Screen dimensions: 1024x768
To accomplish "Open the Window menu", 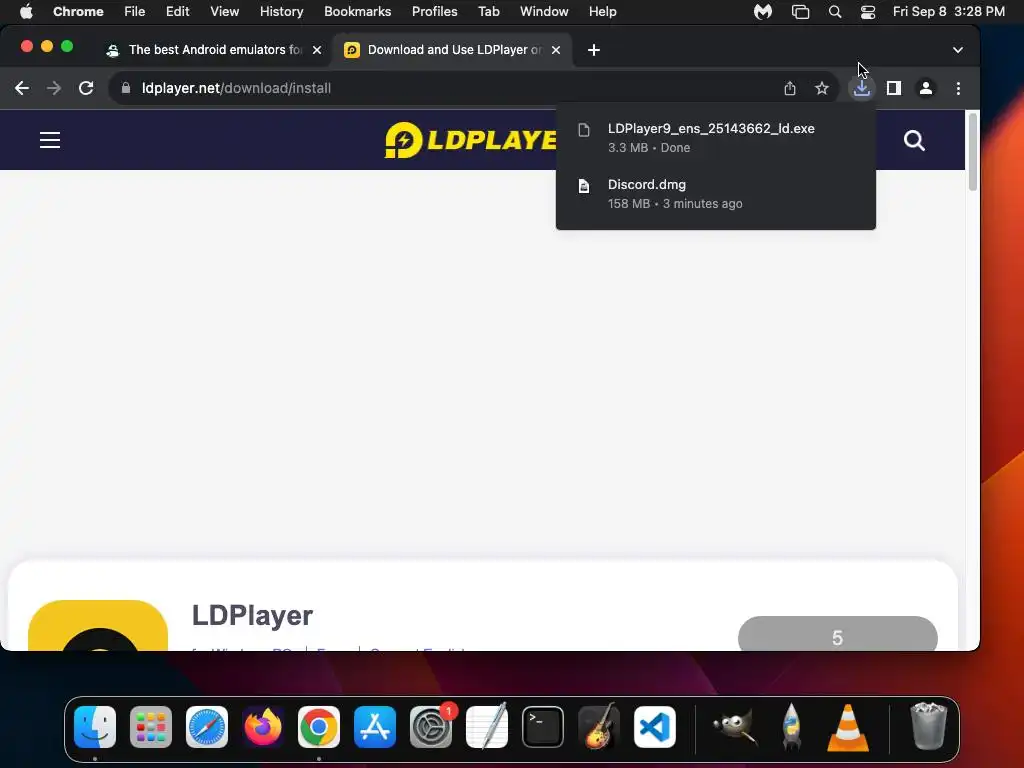I will pos(544,11).
